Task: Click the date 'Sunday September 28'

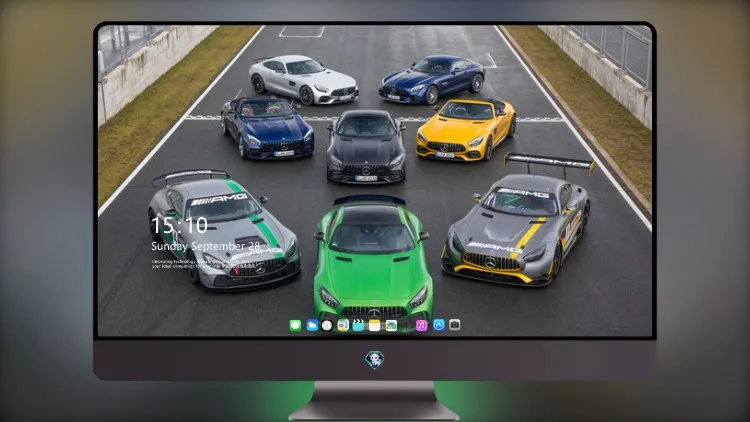Action: pyautogui.click(x=206, y=246)
